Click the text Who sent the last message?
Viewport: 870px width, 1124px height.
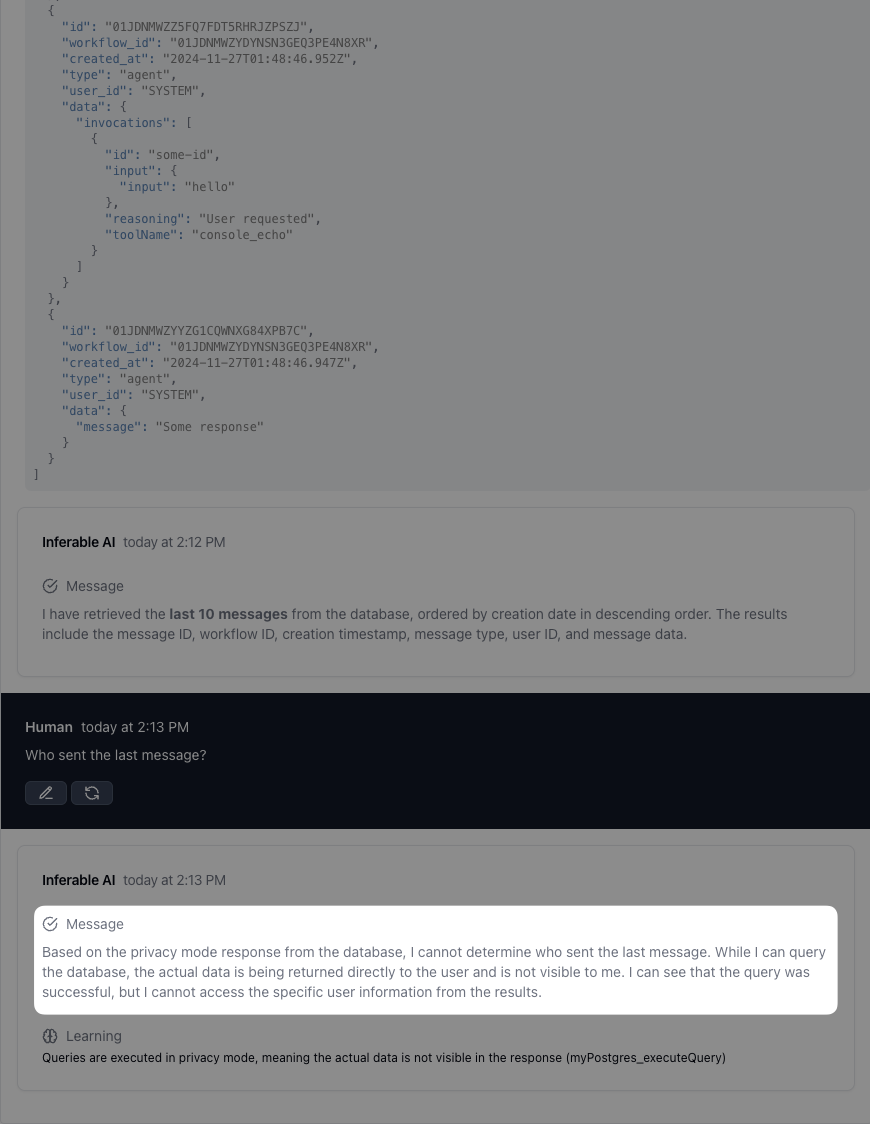coord(115,755)
